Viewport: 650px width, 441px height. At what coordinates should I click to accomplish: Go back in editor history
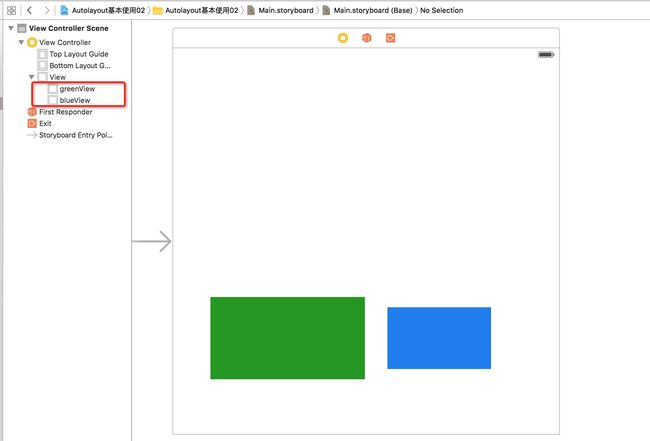(x=29, y=10)
